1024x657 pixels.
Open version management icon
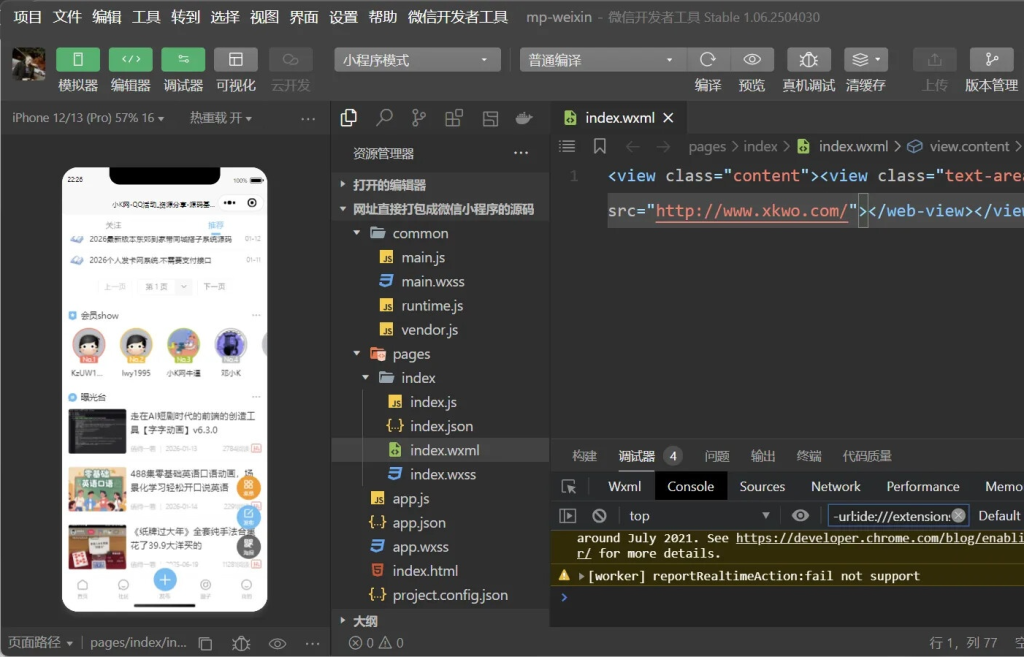coord(991,60)
